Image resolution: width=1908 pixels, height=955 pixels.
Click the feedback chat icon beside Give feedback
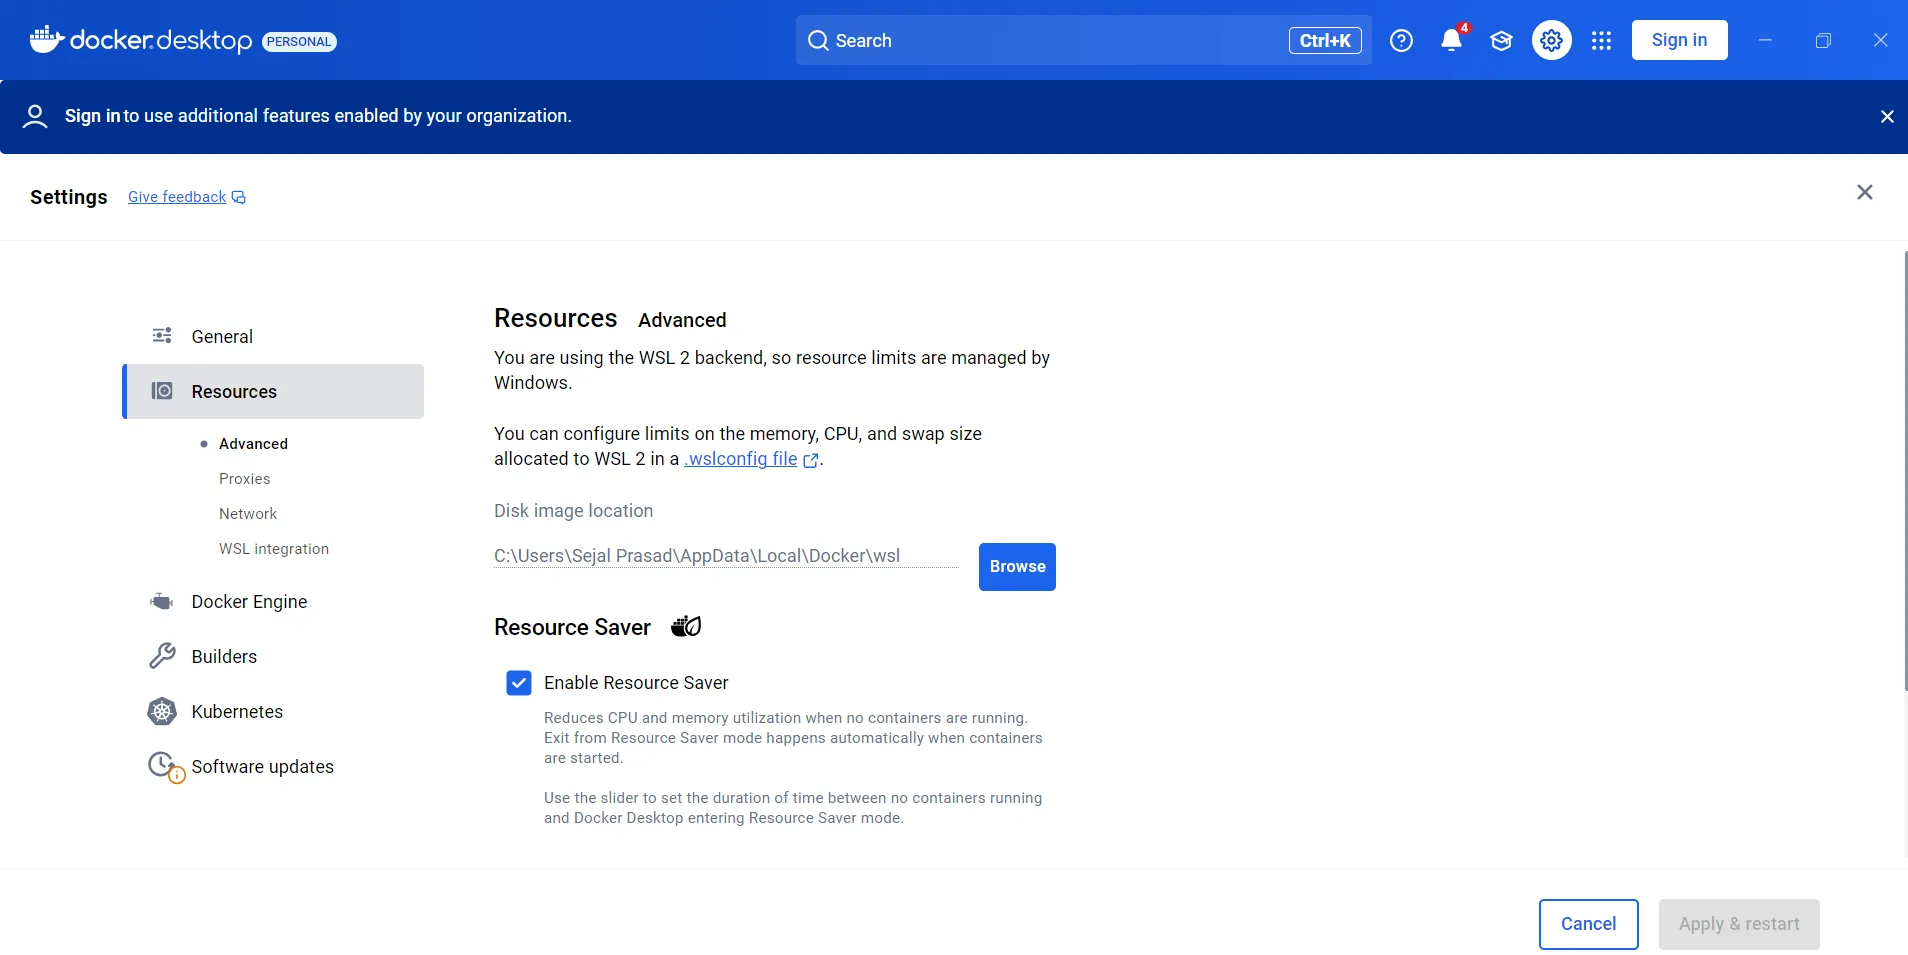(238, 197)
